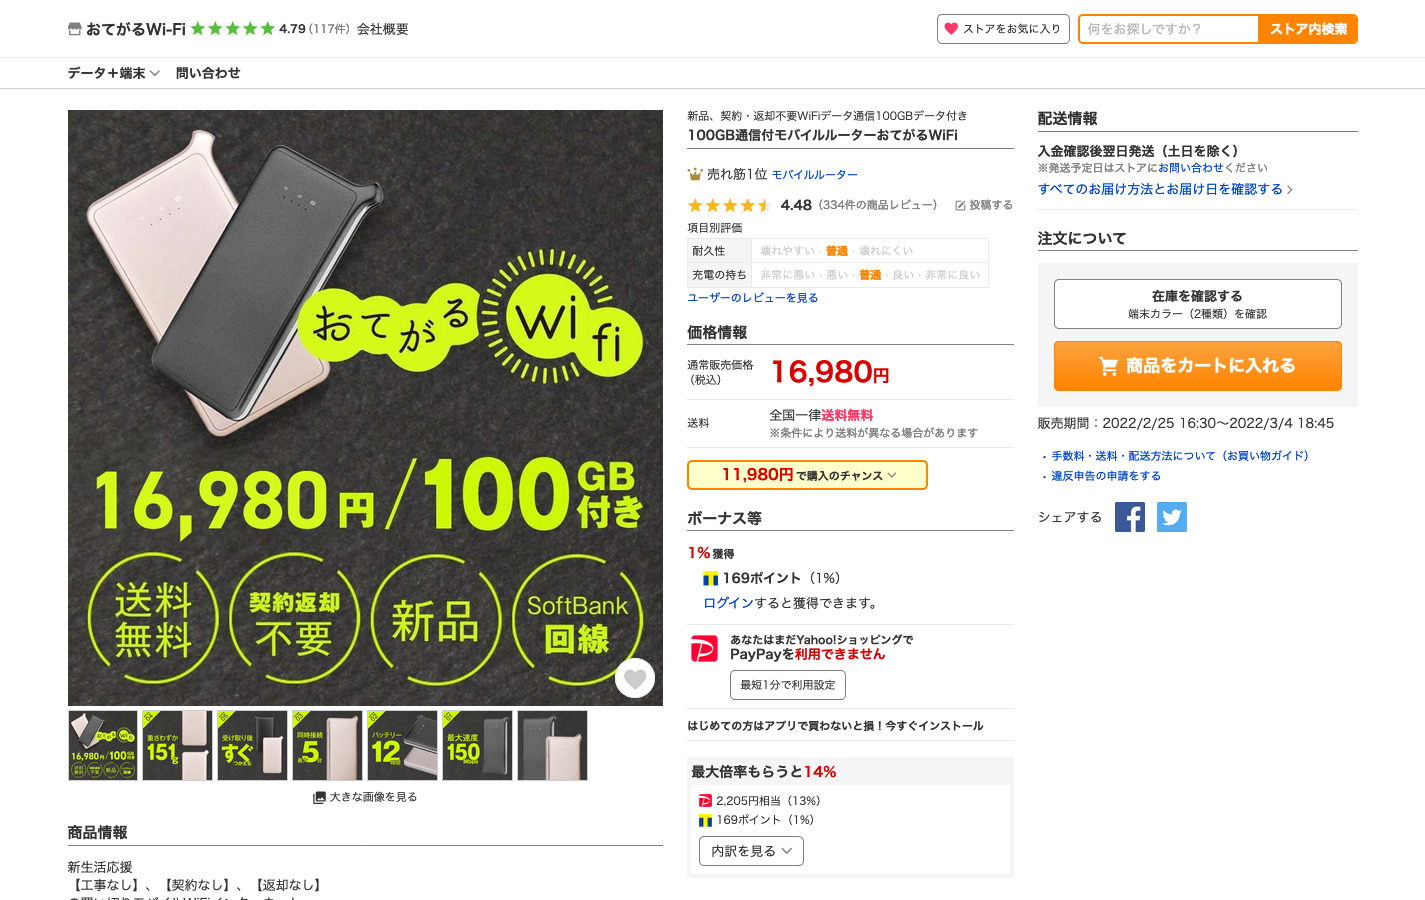Expand 11,980円で購入のチャンス dropdown

coord(807,475)
